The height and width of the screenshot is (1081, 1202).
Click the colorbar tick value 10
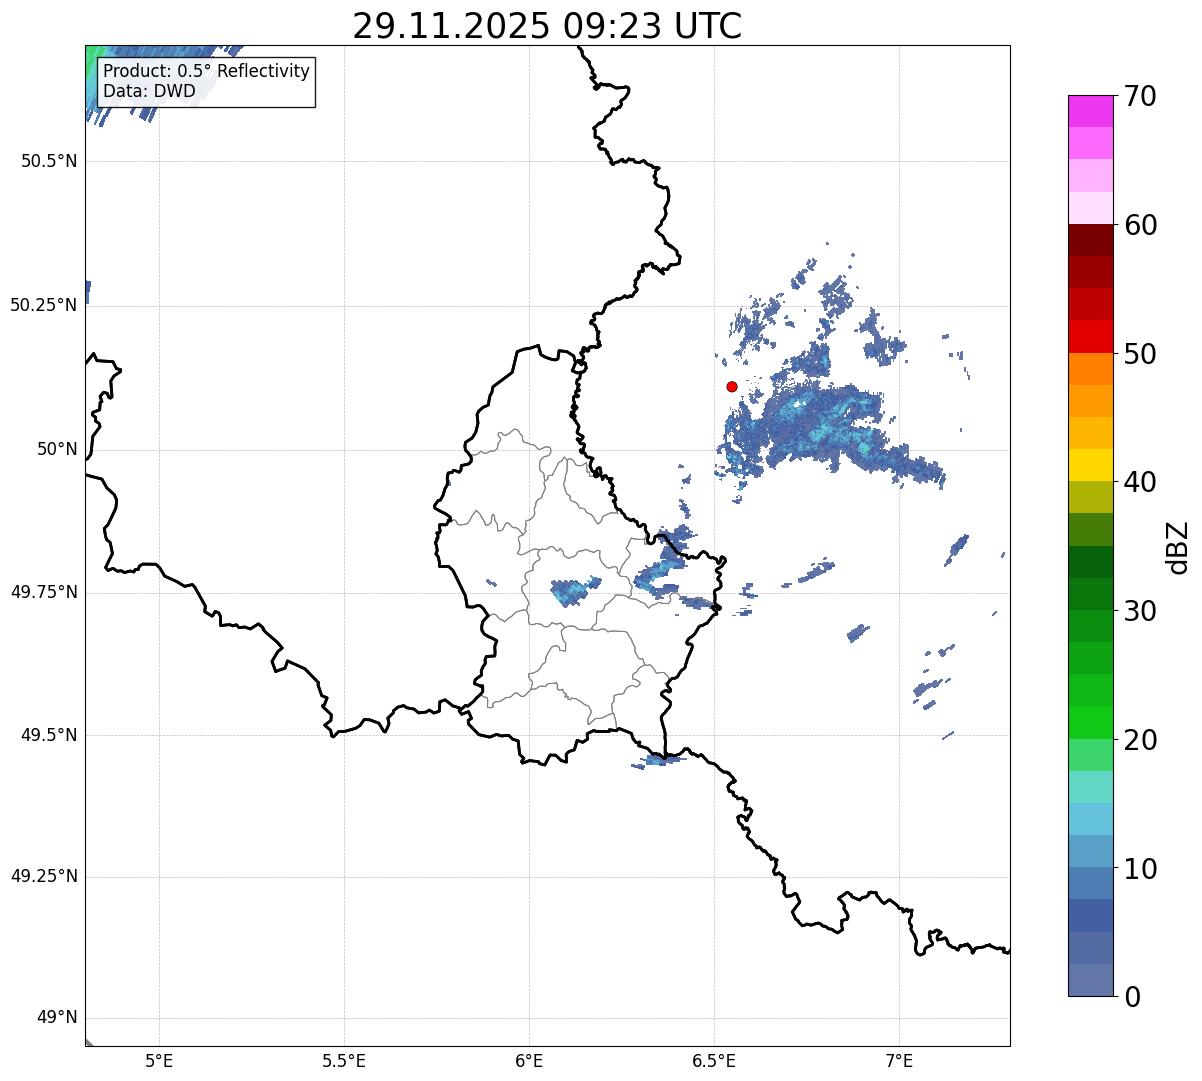coord(1140,868)
